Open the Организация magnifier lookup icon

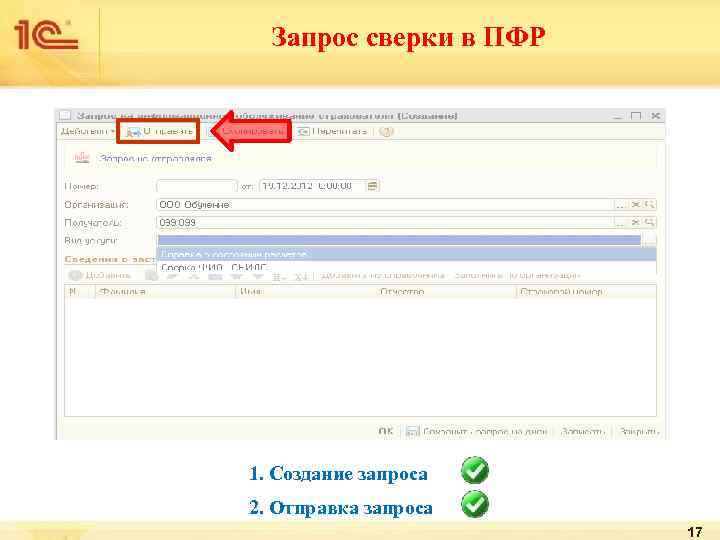(x=649, y=205)
